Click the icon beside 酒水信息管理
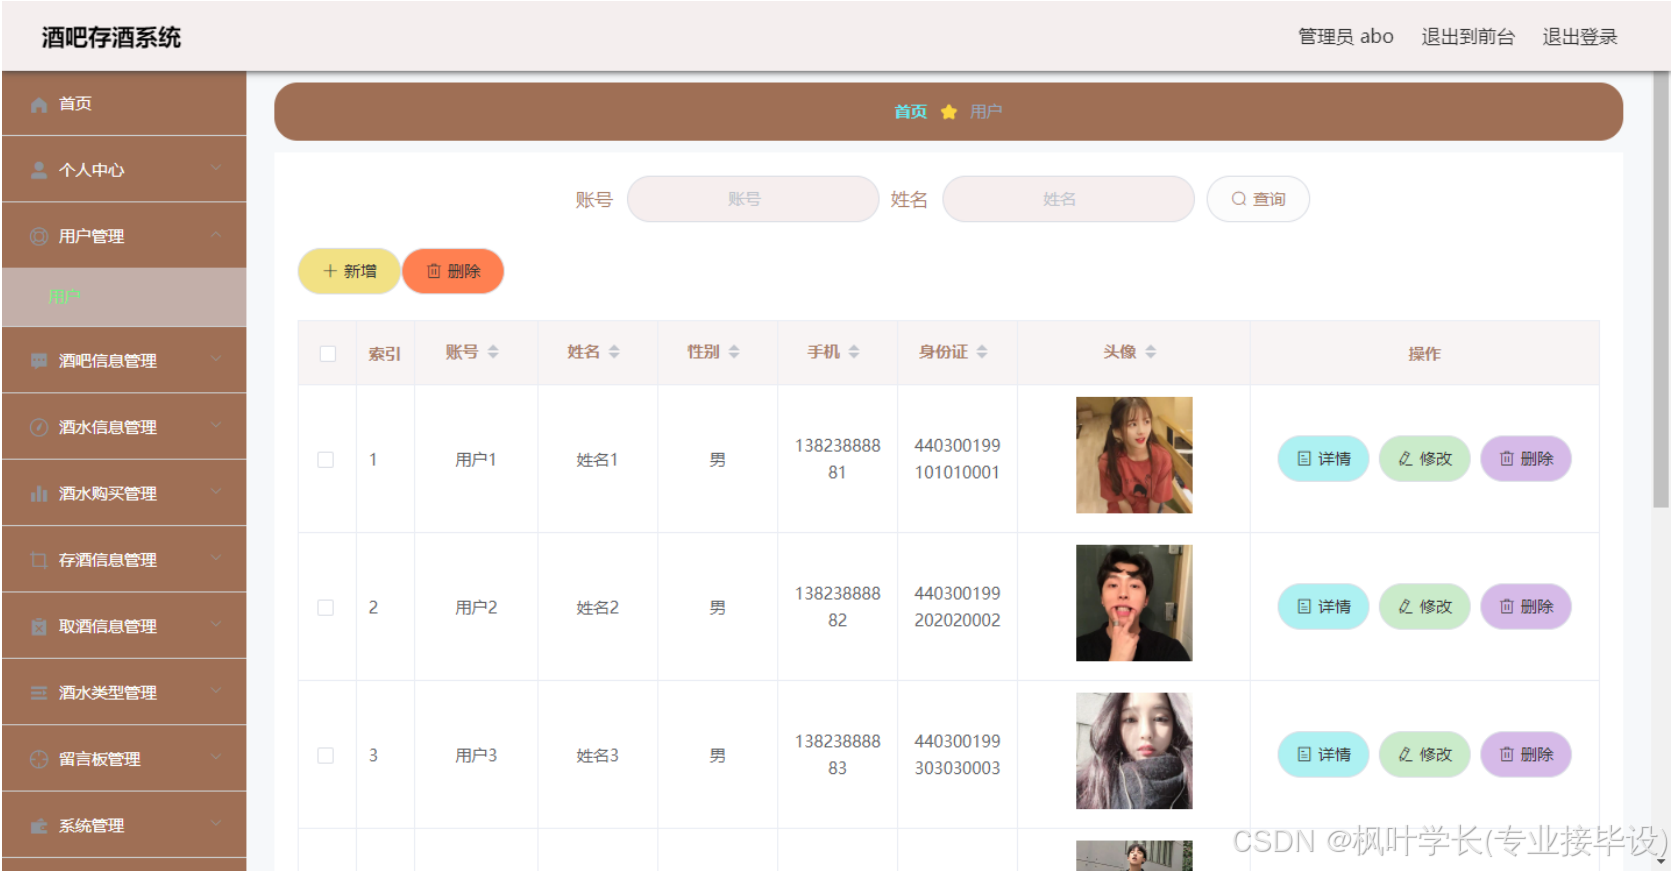 tap(39, 427)
